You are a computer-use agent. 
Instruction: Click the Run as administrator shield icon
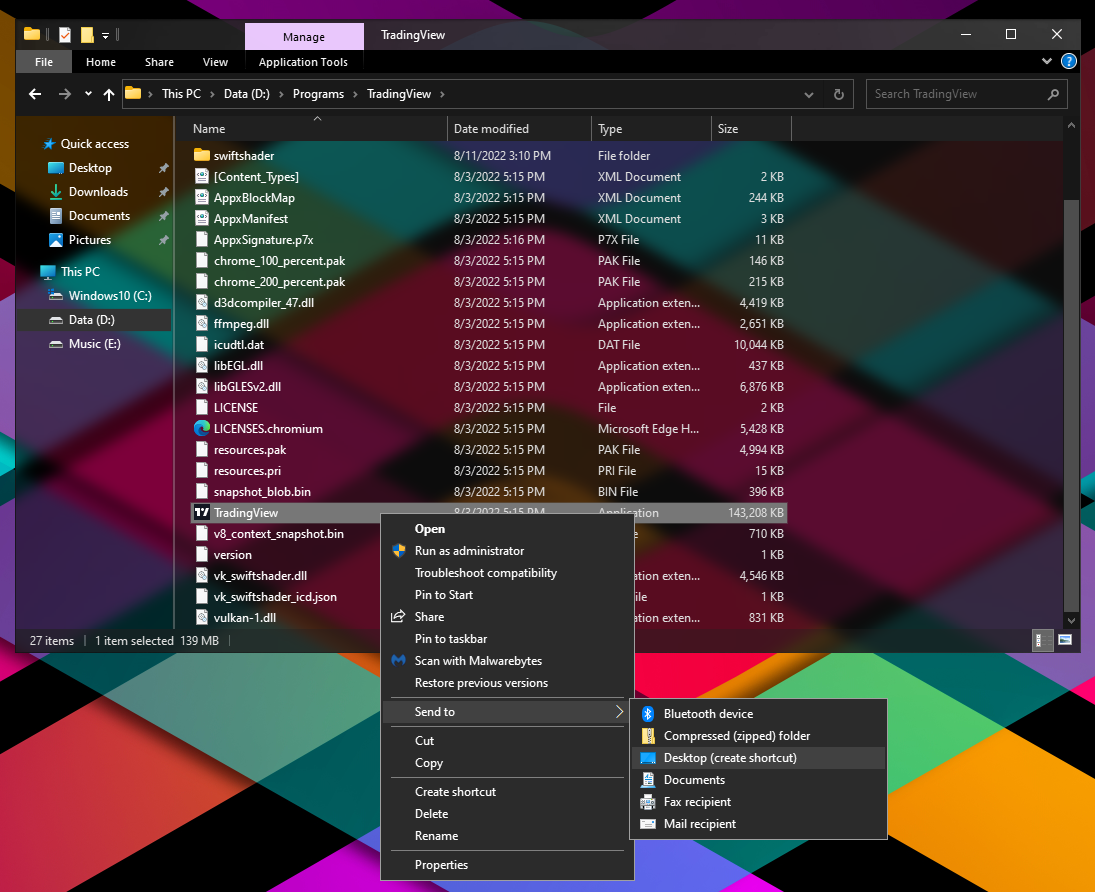point(399,550)
